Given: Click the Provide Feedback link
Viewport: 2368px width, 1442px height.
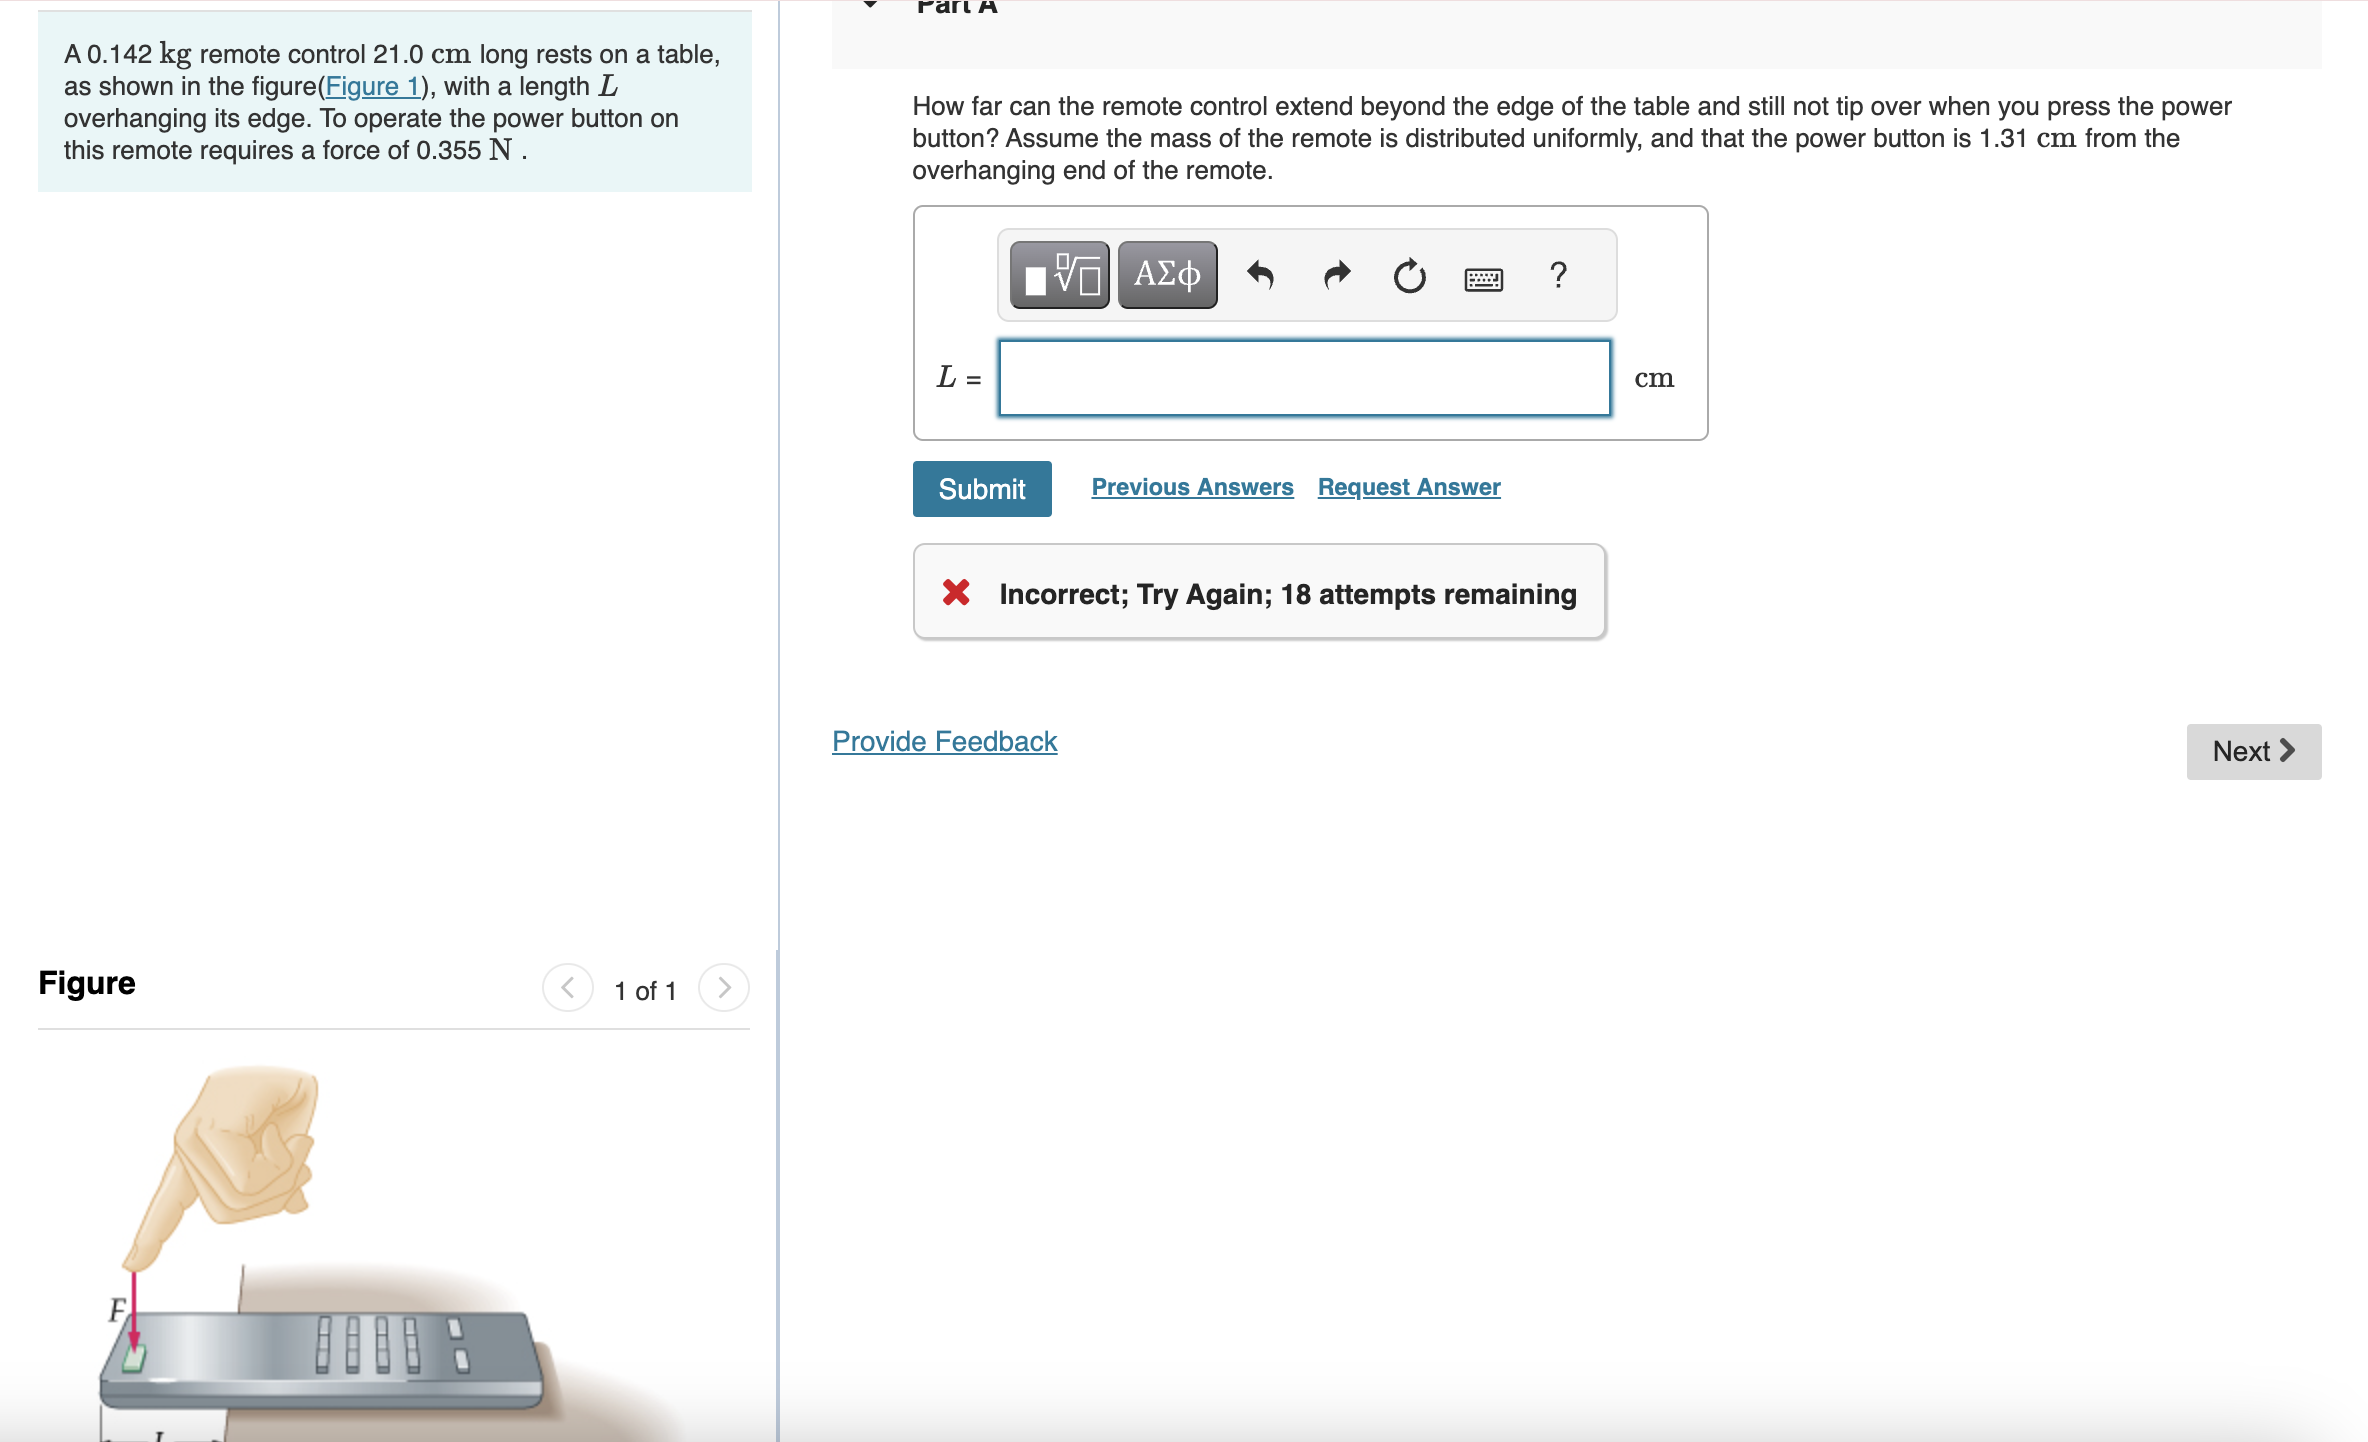Looking at the screenshot, I should click(x=944, y=741).
